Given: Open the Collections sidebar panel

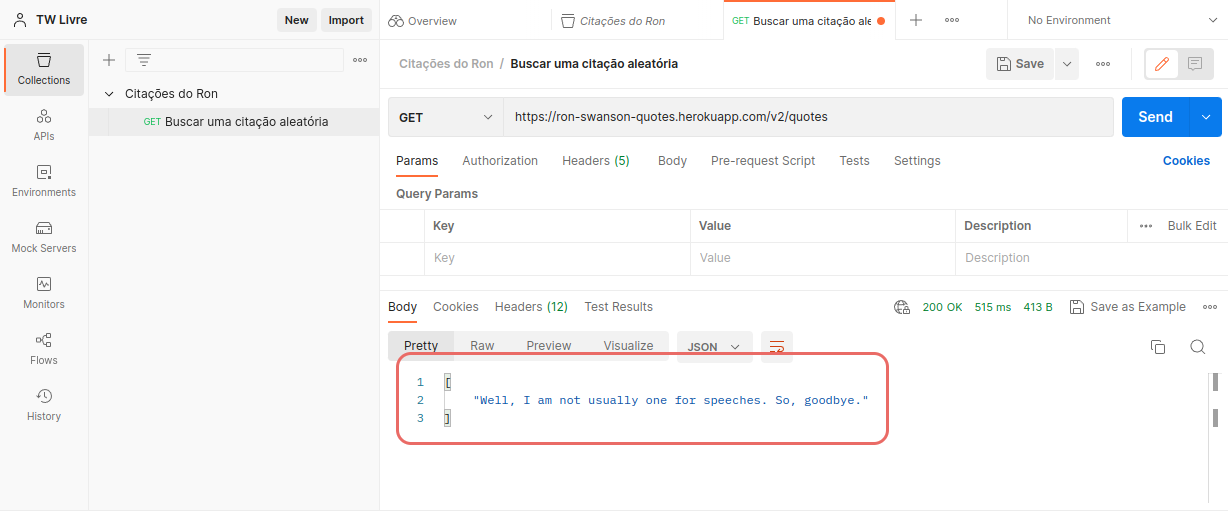Looking at the screenshot, I should click(x=44, y=70).
